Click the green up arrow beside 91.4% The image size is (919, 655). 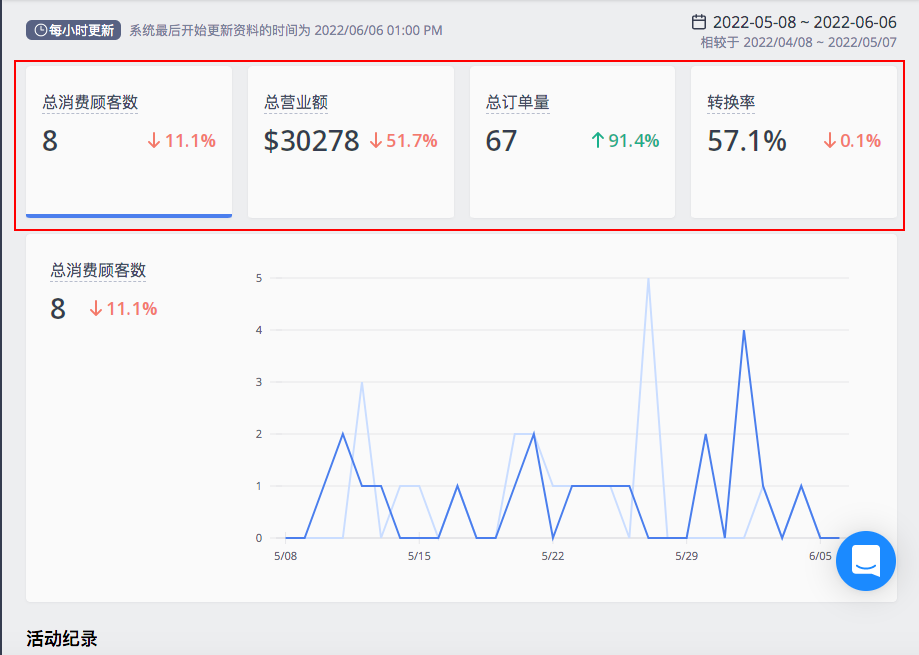597,141
